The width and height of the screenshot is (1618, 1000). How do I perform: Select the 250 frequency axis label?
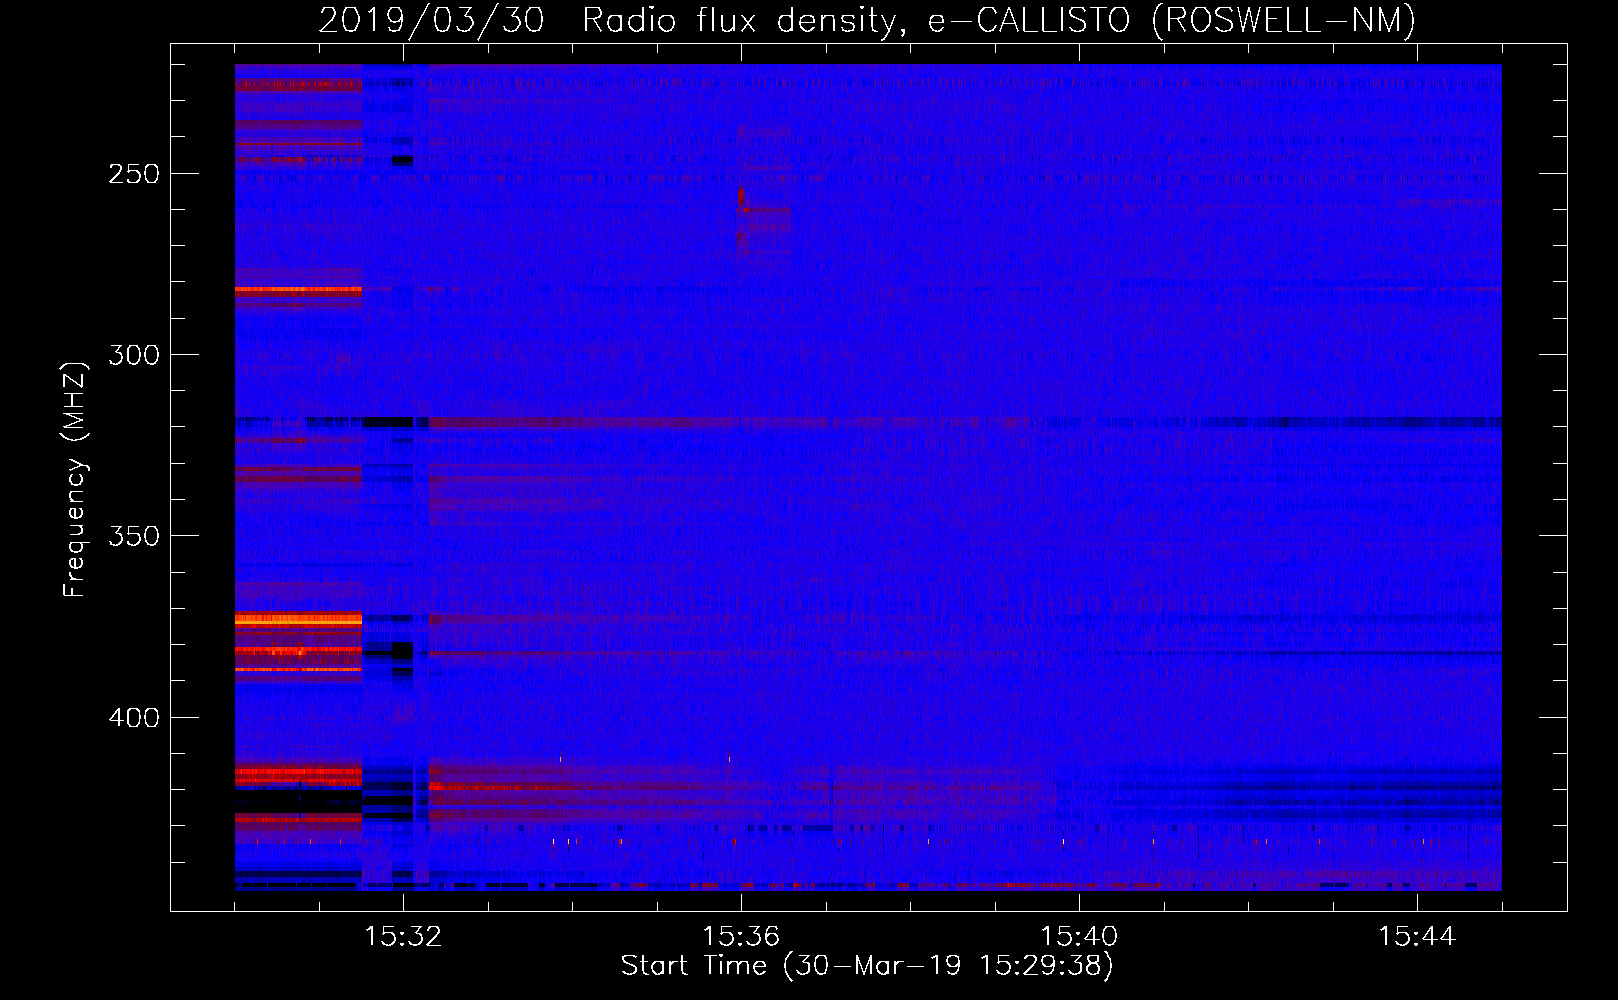click(x=134, y=174)
